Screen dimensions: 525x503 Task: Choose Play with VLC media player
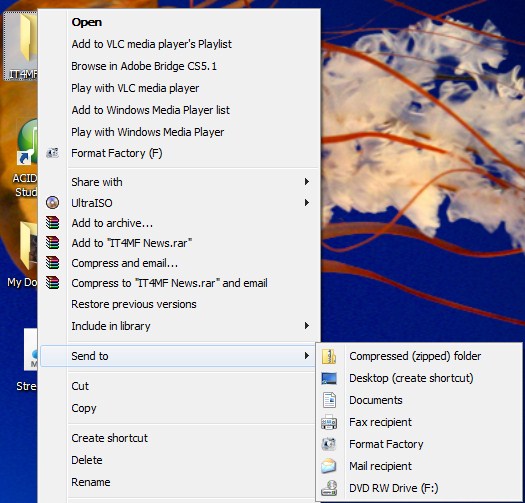pos(179,88)
